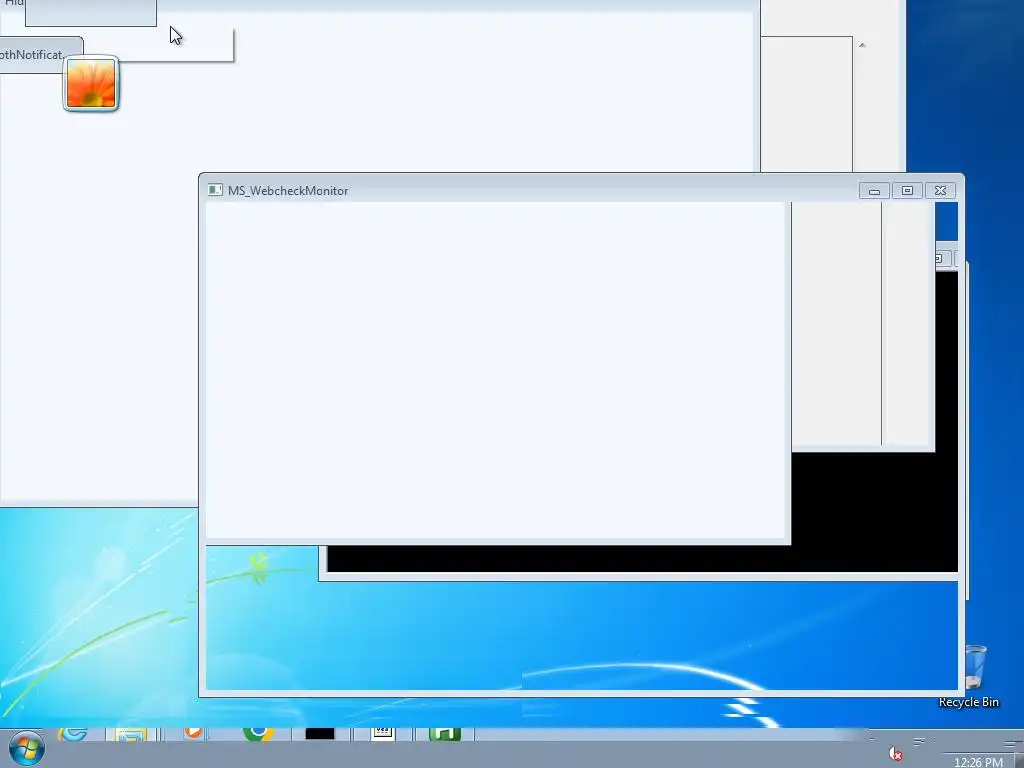Click the partially visible othNotificat window label
Image resolution: width=1024 pixels, height=768 pixels.
[31, 55]
